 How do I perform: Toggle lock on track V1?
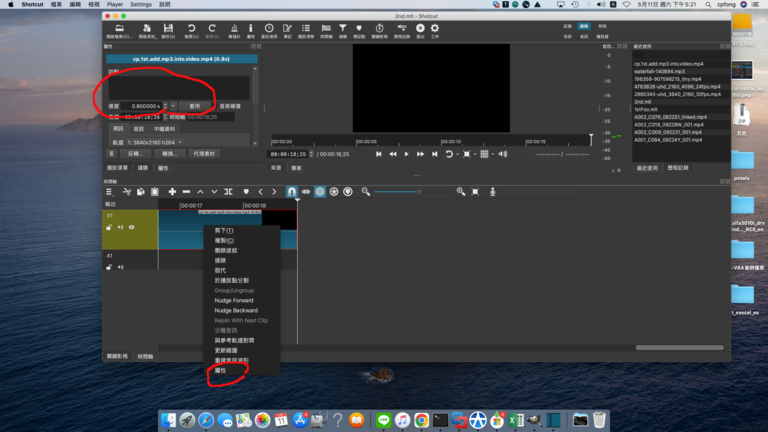[x=110, y=227]
